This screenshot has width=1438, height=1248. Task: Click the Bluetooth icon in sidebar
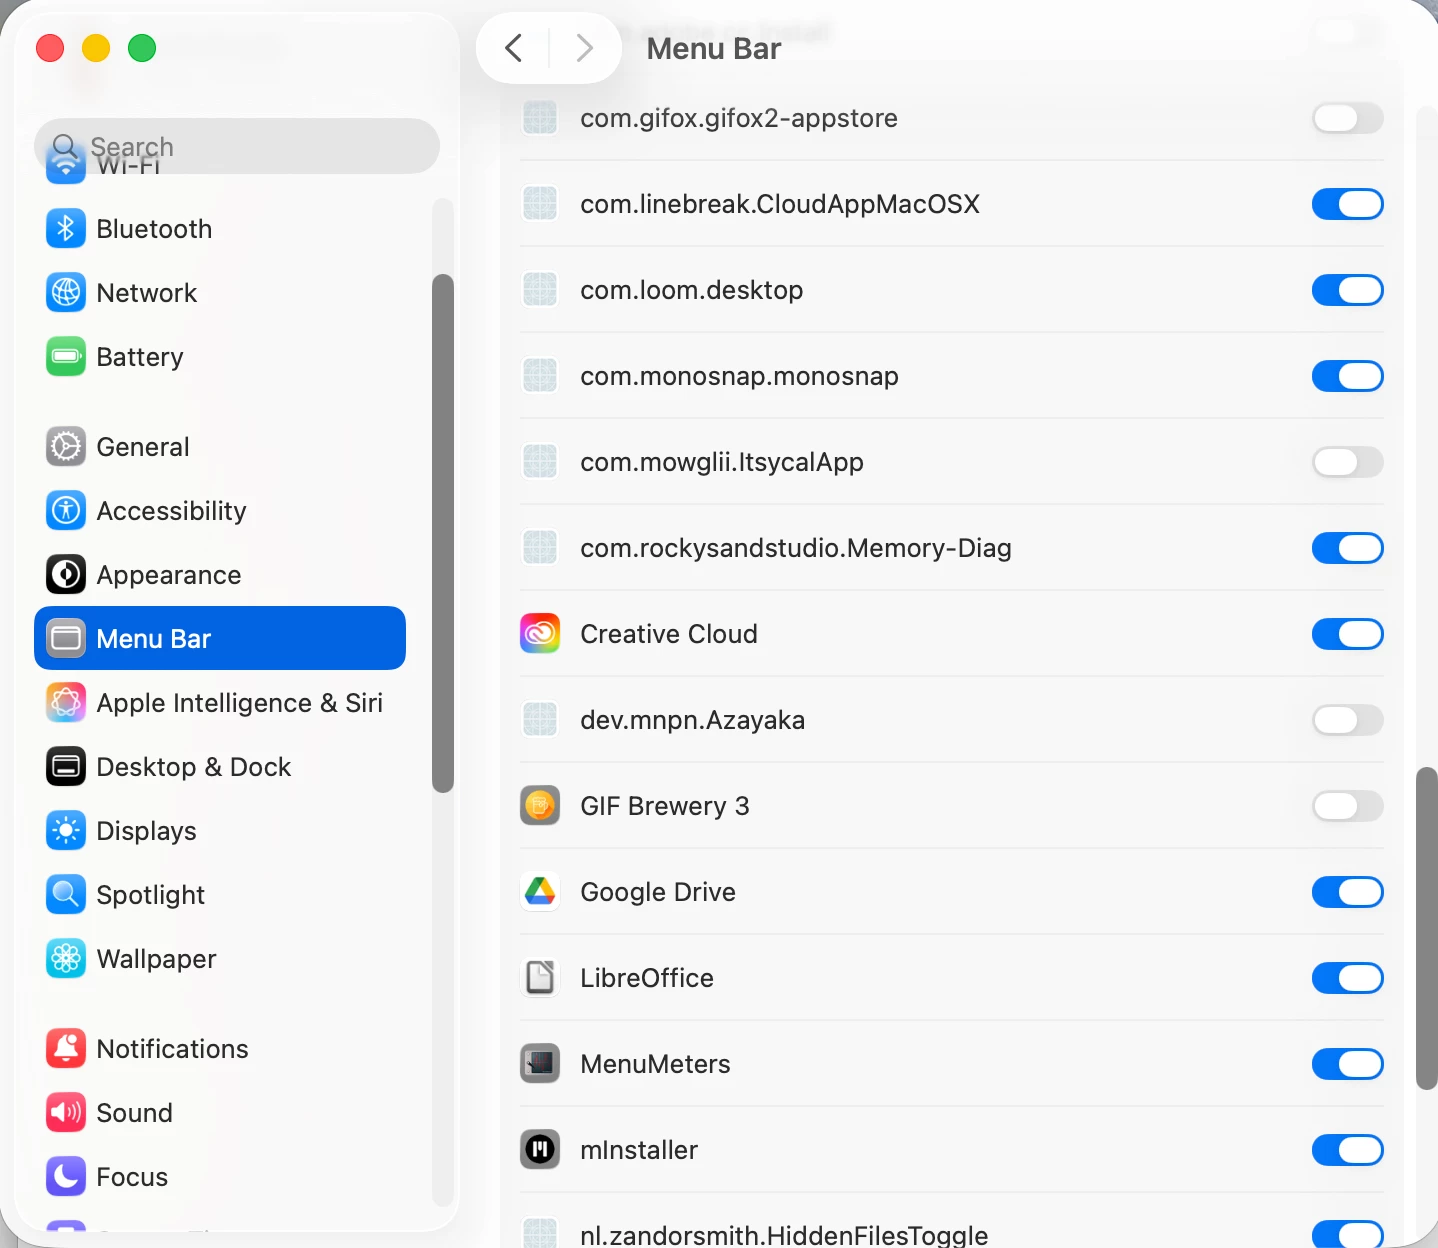point(66,229)
